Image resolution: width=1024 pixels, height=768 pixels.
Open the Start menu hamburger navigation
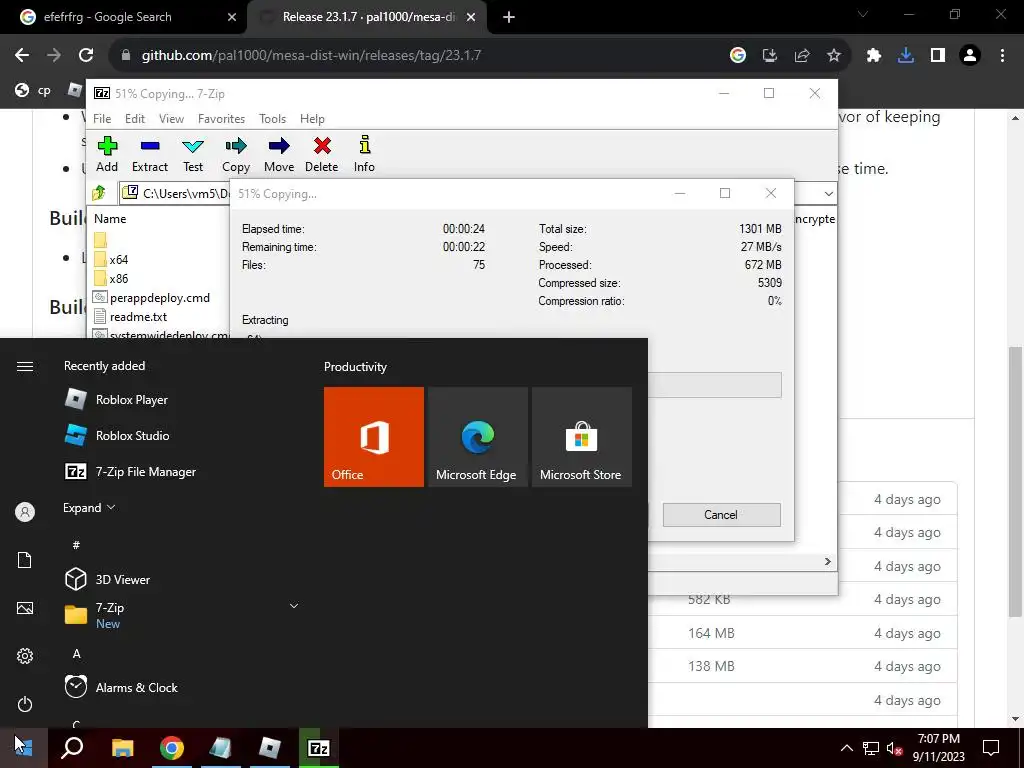pos(25,366)
